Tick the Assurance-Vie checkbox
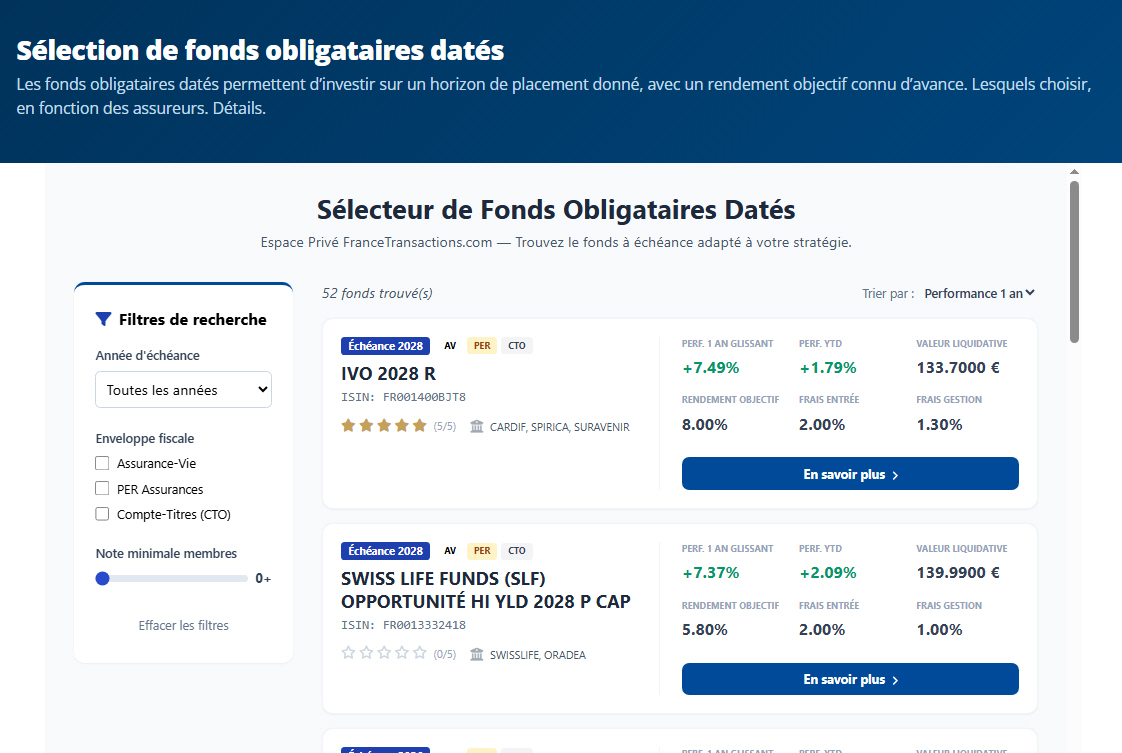The image size is (1122, 753). [x=102, y=463]
